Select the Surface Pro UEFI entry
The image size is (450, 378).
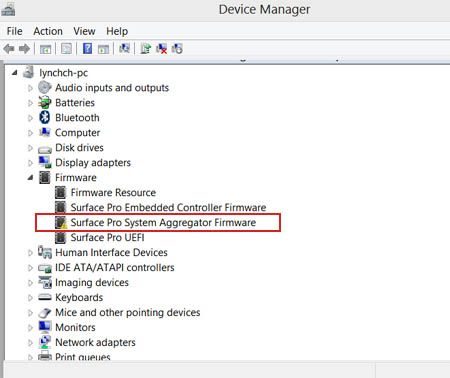(x=107, y=237)
